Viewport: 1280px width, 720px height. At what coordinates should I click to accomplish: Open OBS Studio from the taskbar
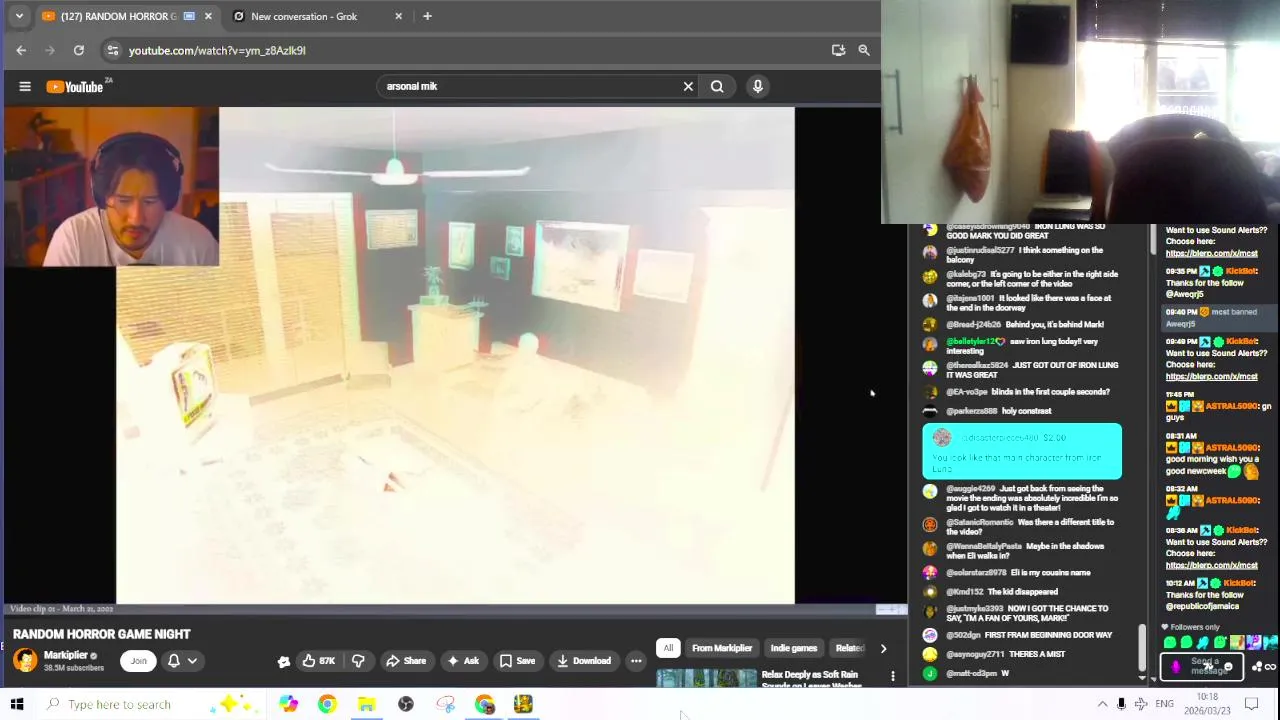[x=406, y=704]
